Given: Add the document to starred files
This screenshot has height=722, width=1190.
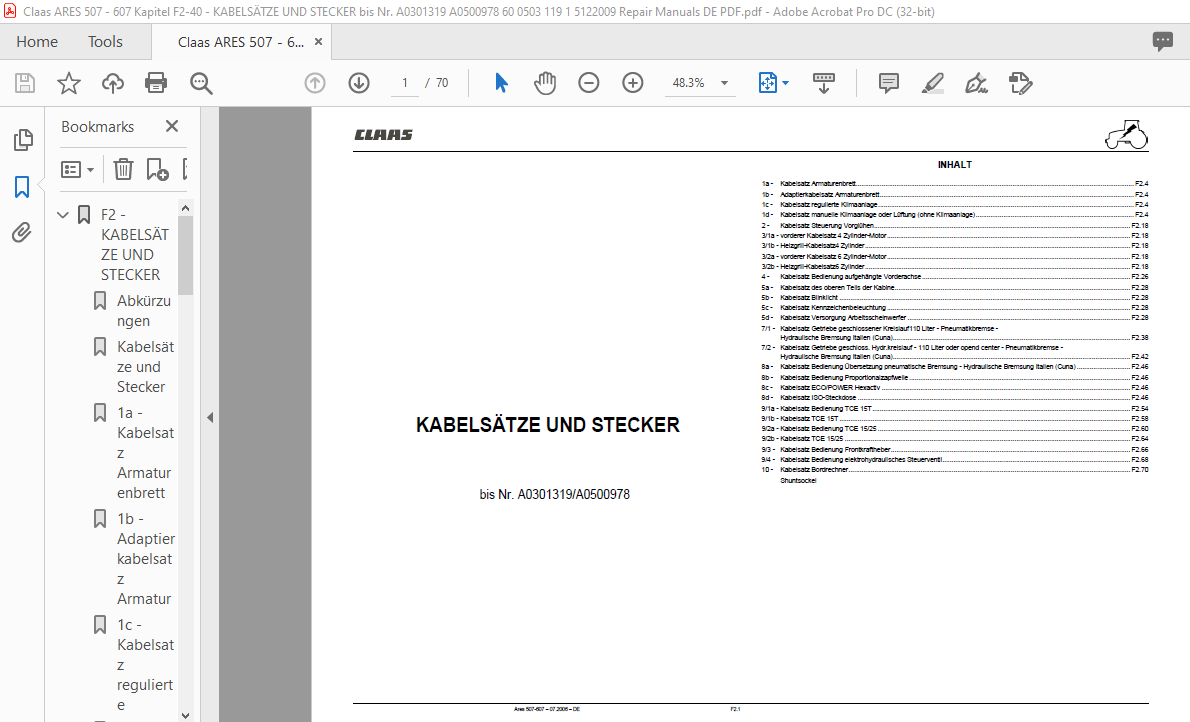Looking at the screenshot, I should pyautogui.click(x=69, y=83).
